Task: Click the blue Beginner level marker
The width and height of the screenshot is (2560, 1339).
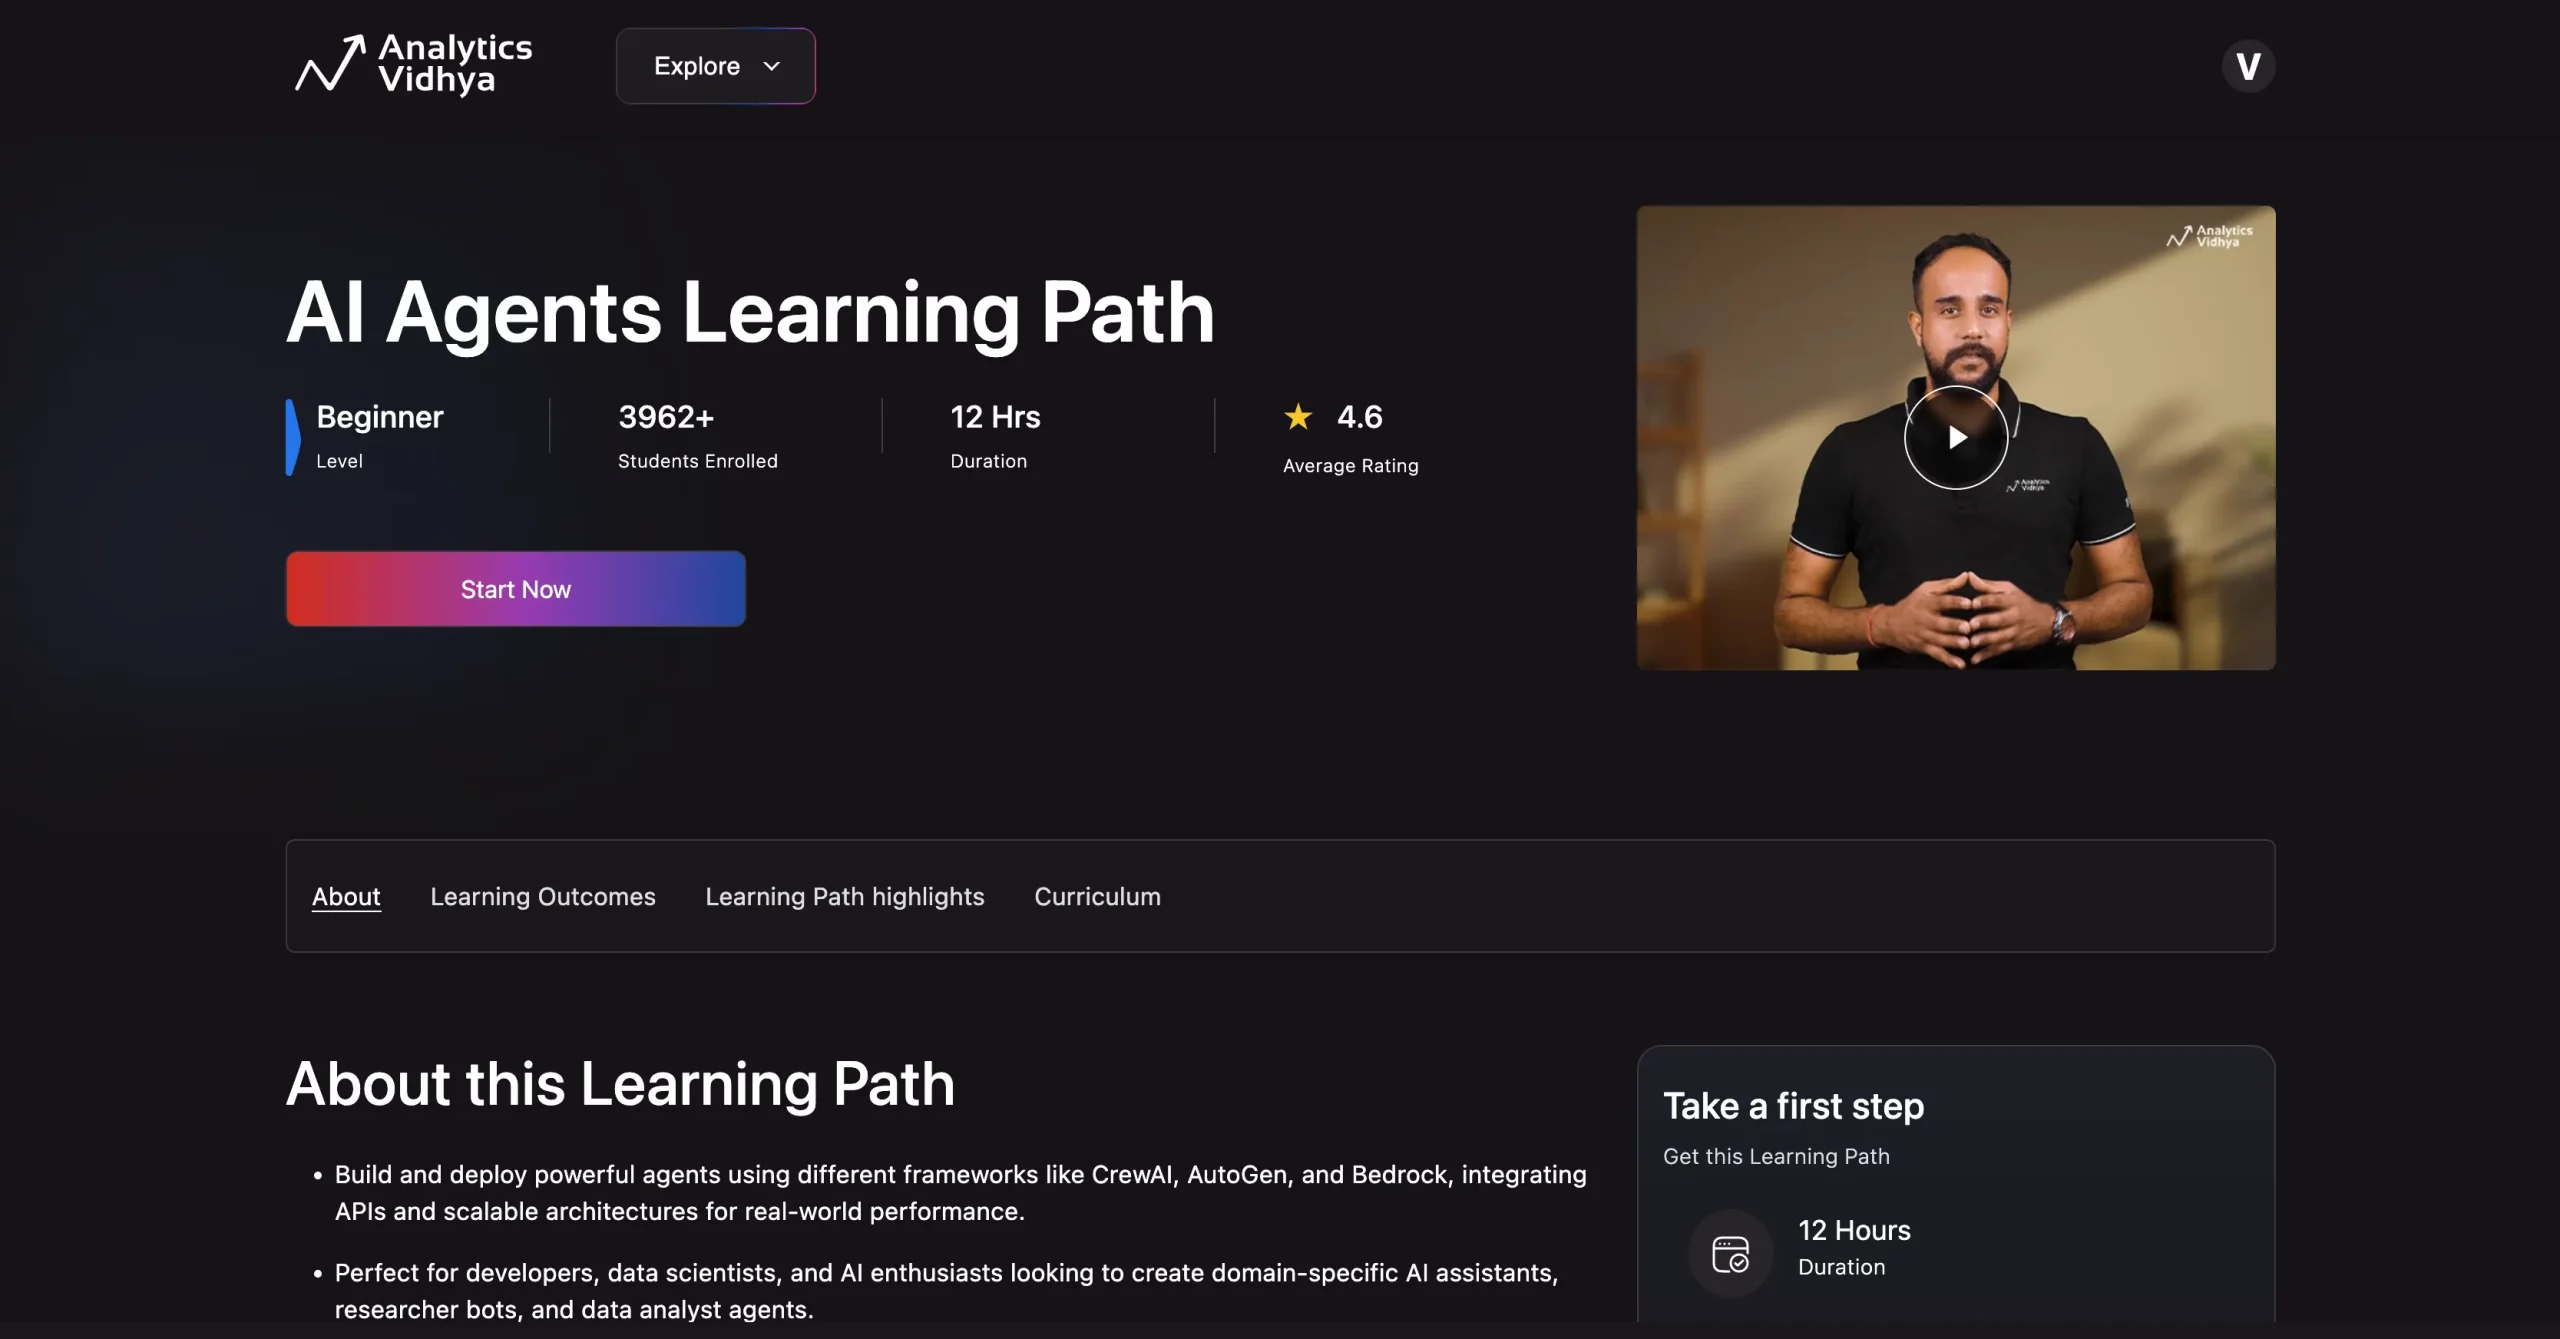Action: [x=292, y=437]
